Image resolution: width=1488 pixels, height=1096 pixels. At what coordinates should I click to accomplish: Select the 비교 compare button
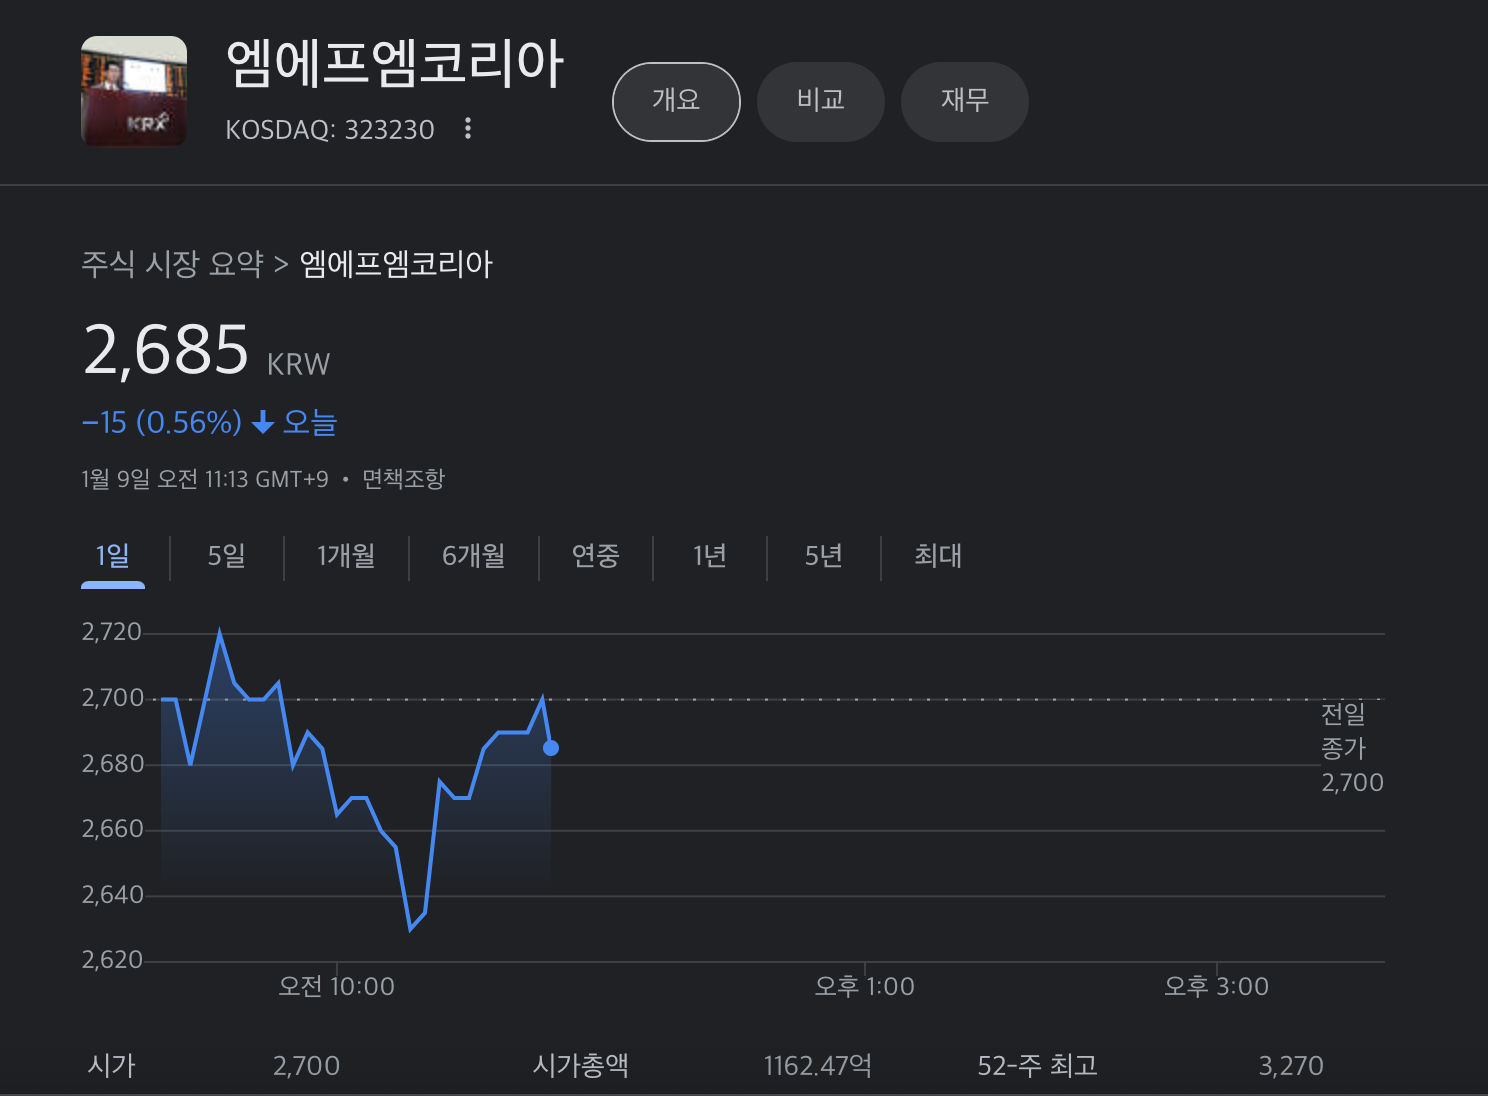tap(821, 101)
